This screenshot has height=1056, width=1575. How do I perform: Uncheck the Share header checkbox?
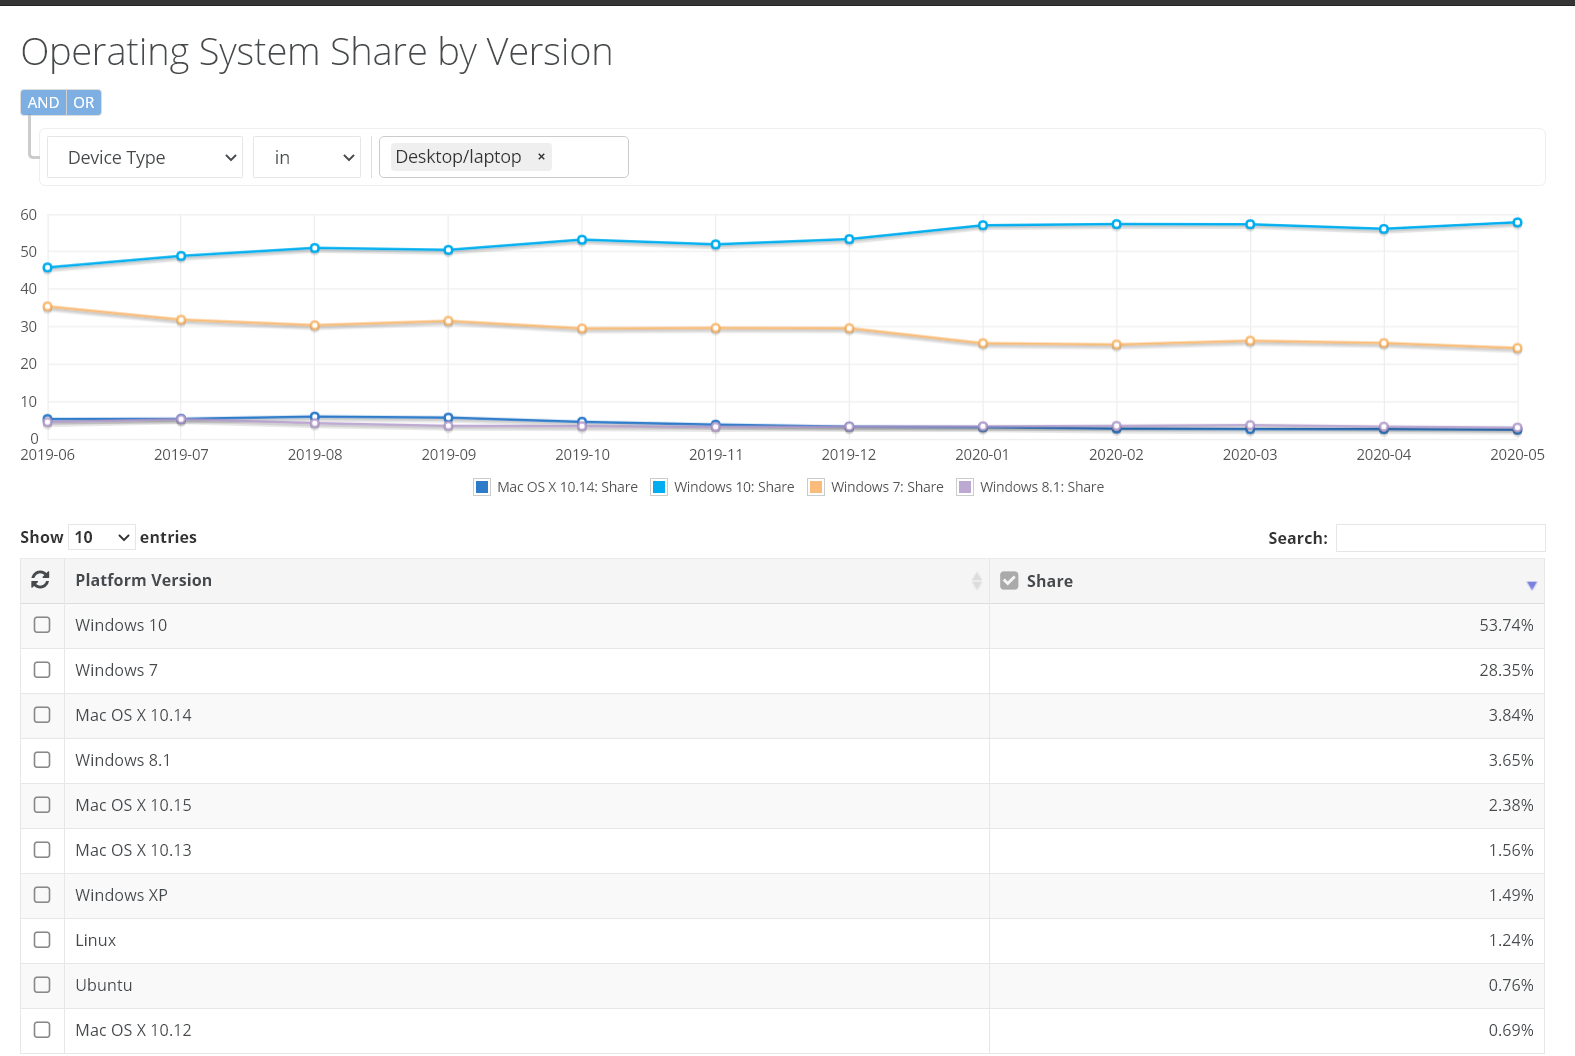pyautogui.click(x=1009, y=580)
